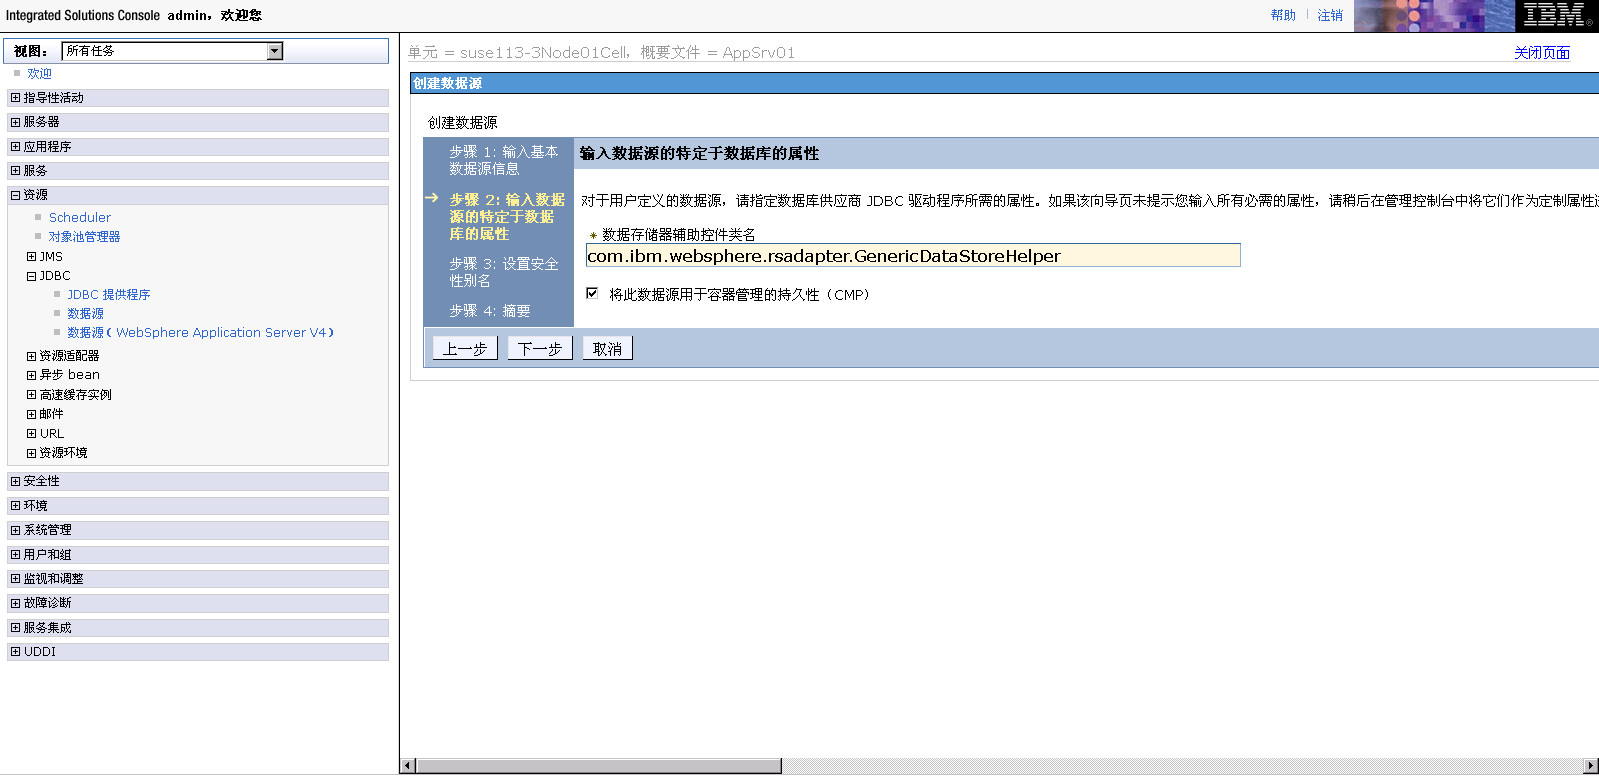Toggle the CMP container-managed persistence checkbox
1599x776 pixels.
(x=592, y=293)
